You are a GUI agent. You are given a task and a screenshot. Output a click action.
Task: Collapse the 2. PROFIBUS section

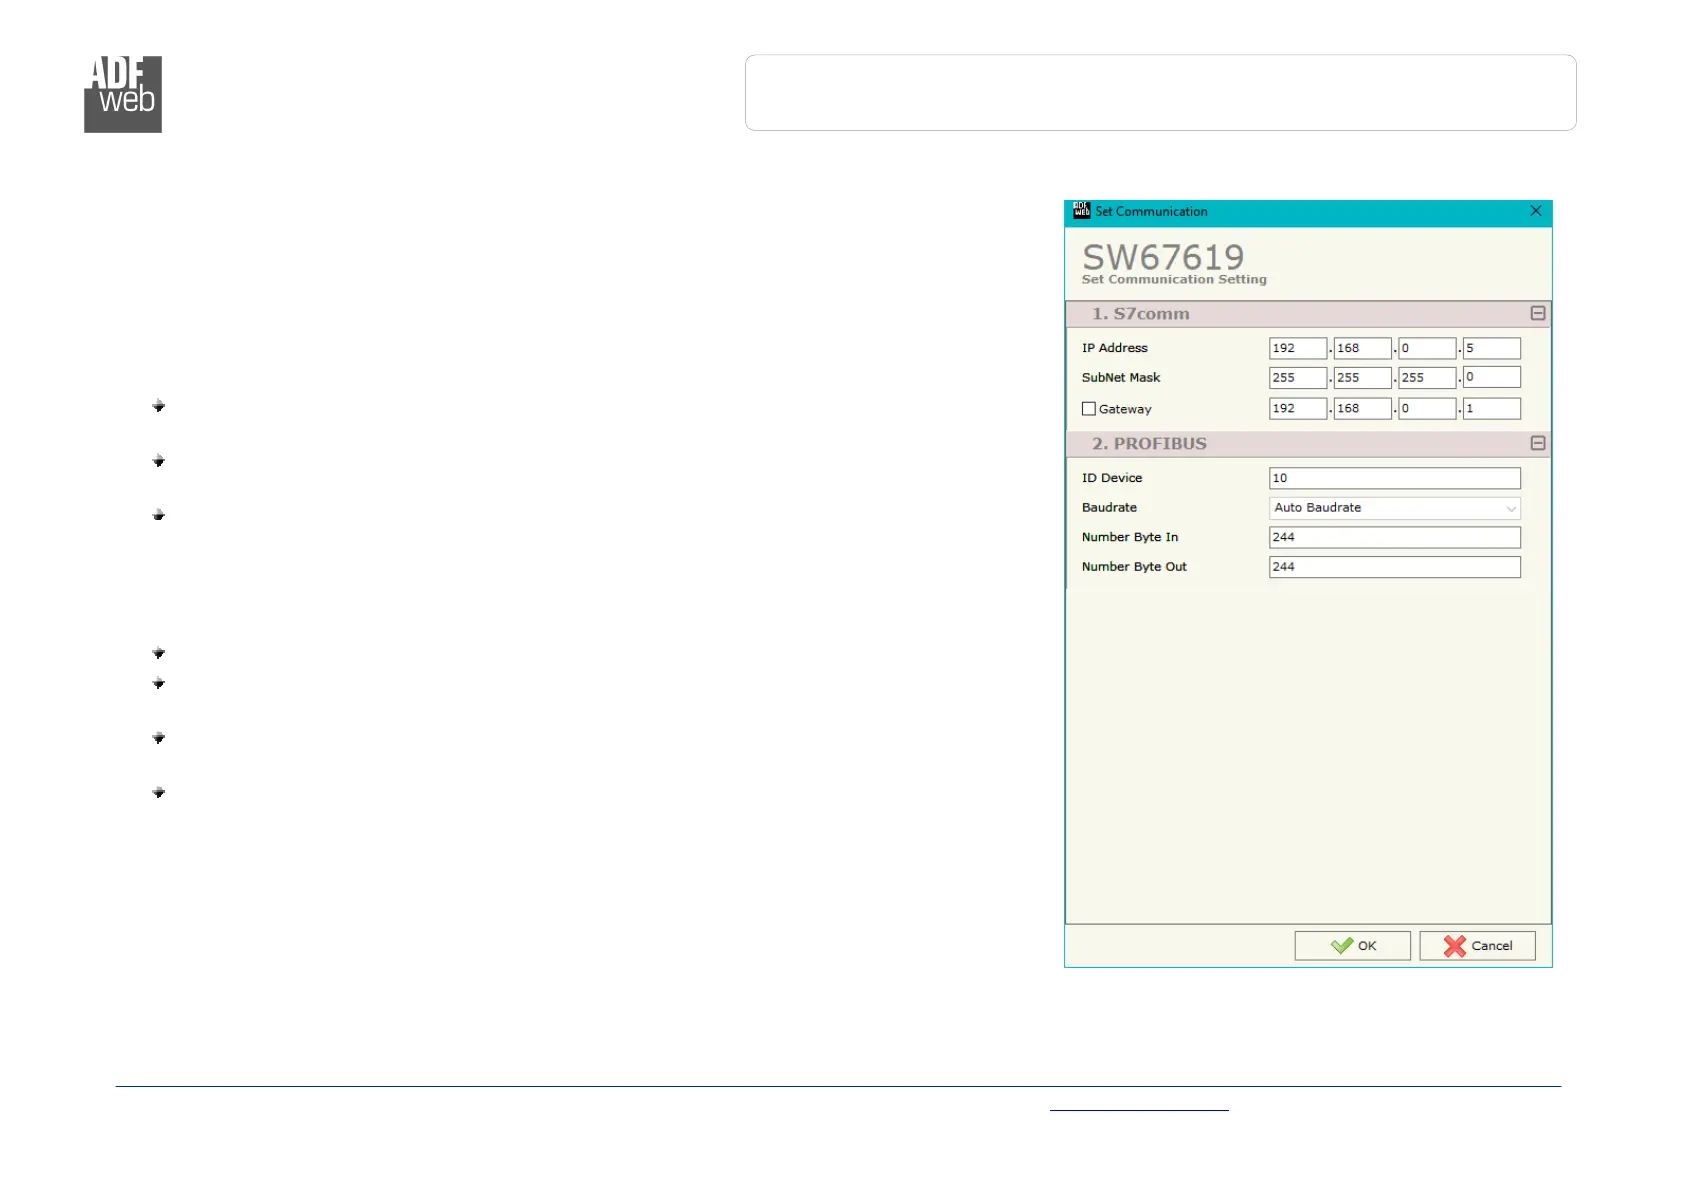coord(1538,443)
